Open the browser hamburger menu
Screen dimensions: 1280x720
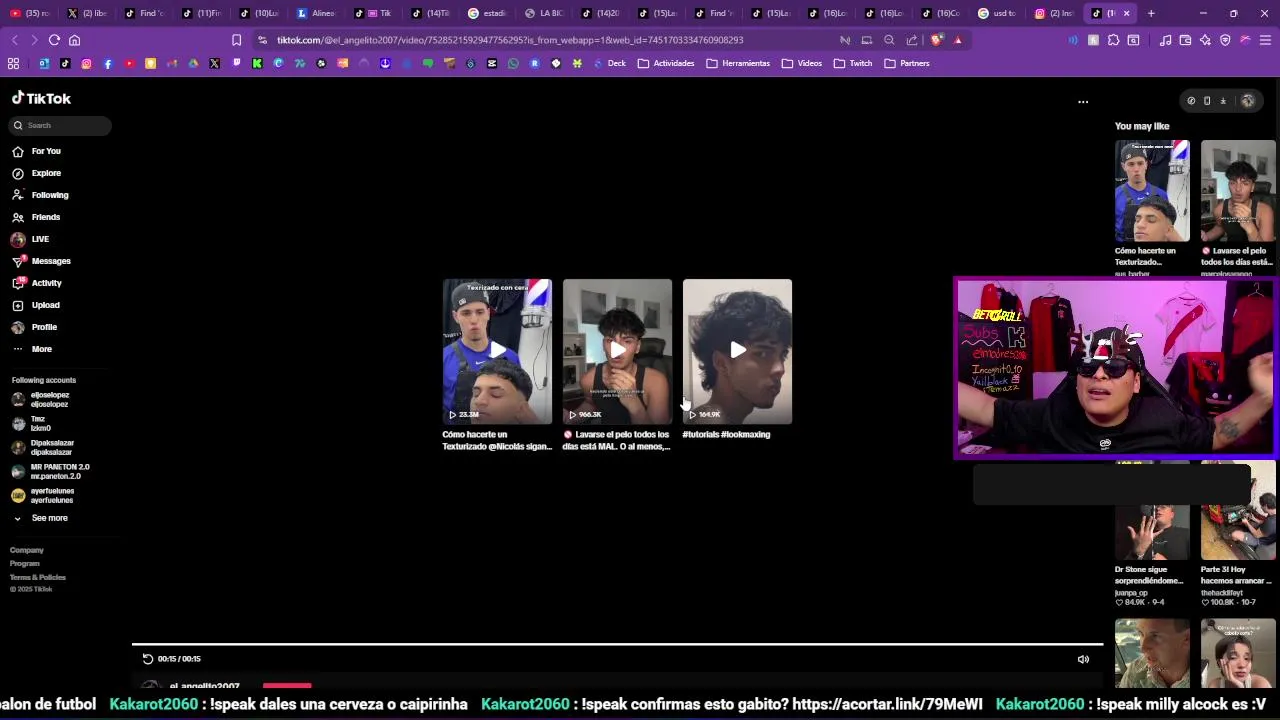1265,40
